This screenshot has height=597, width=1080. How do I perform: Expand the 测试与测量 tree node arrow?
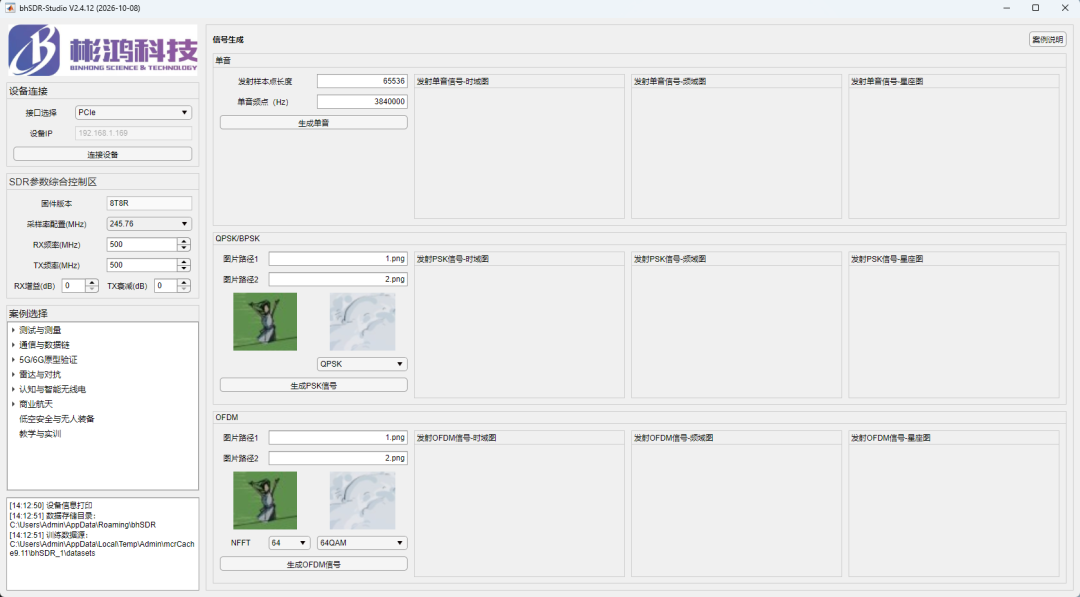(13, 330)
